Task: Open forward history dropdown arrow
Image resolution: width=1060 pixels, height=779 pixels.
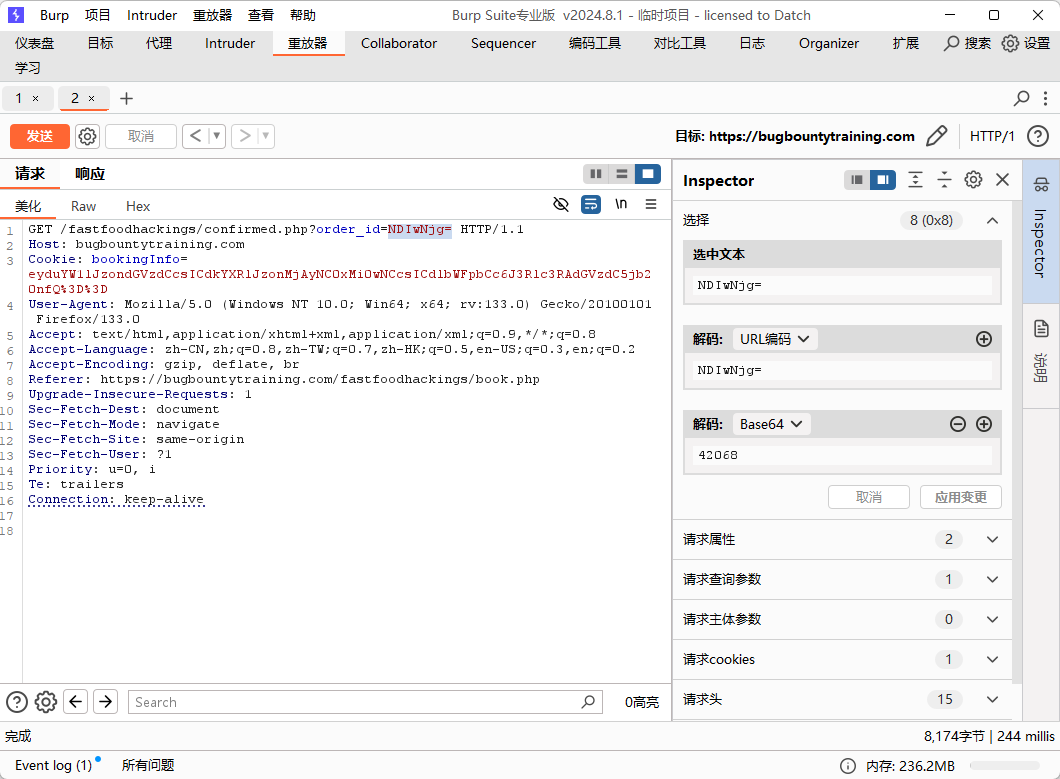Action: 266,137
